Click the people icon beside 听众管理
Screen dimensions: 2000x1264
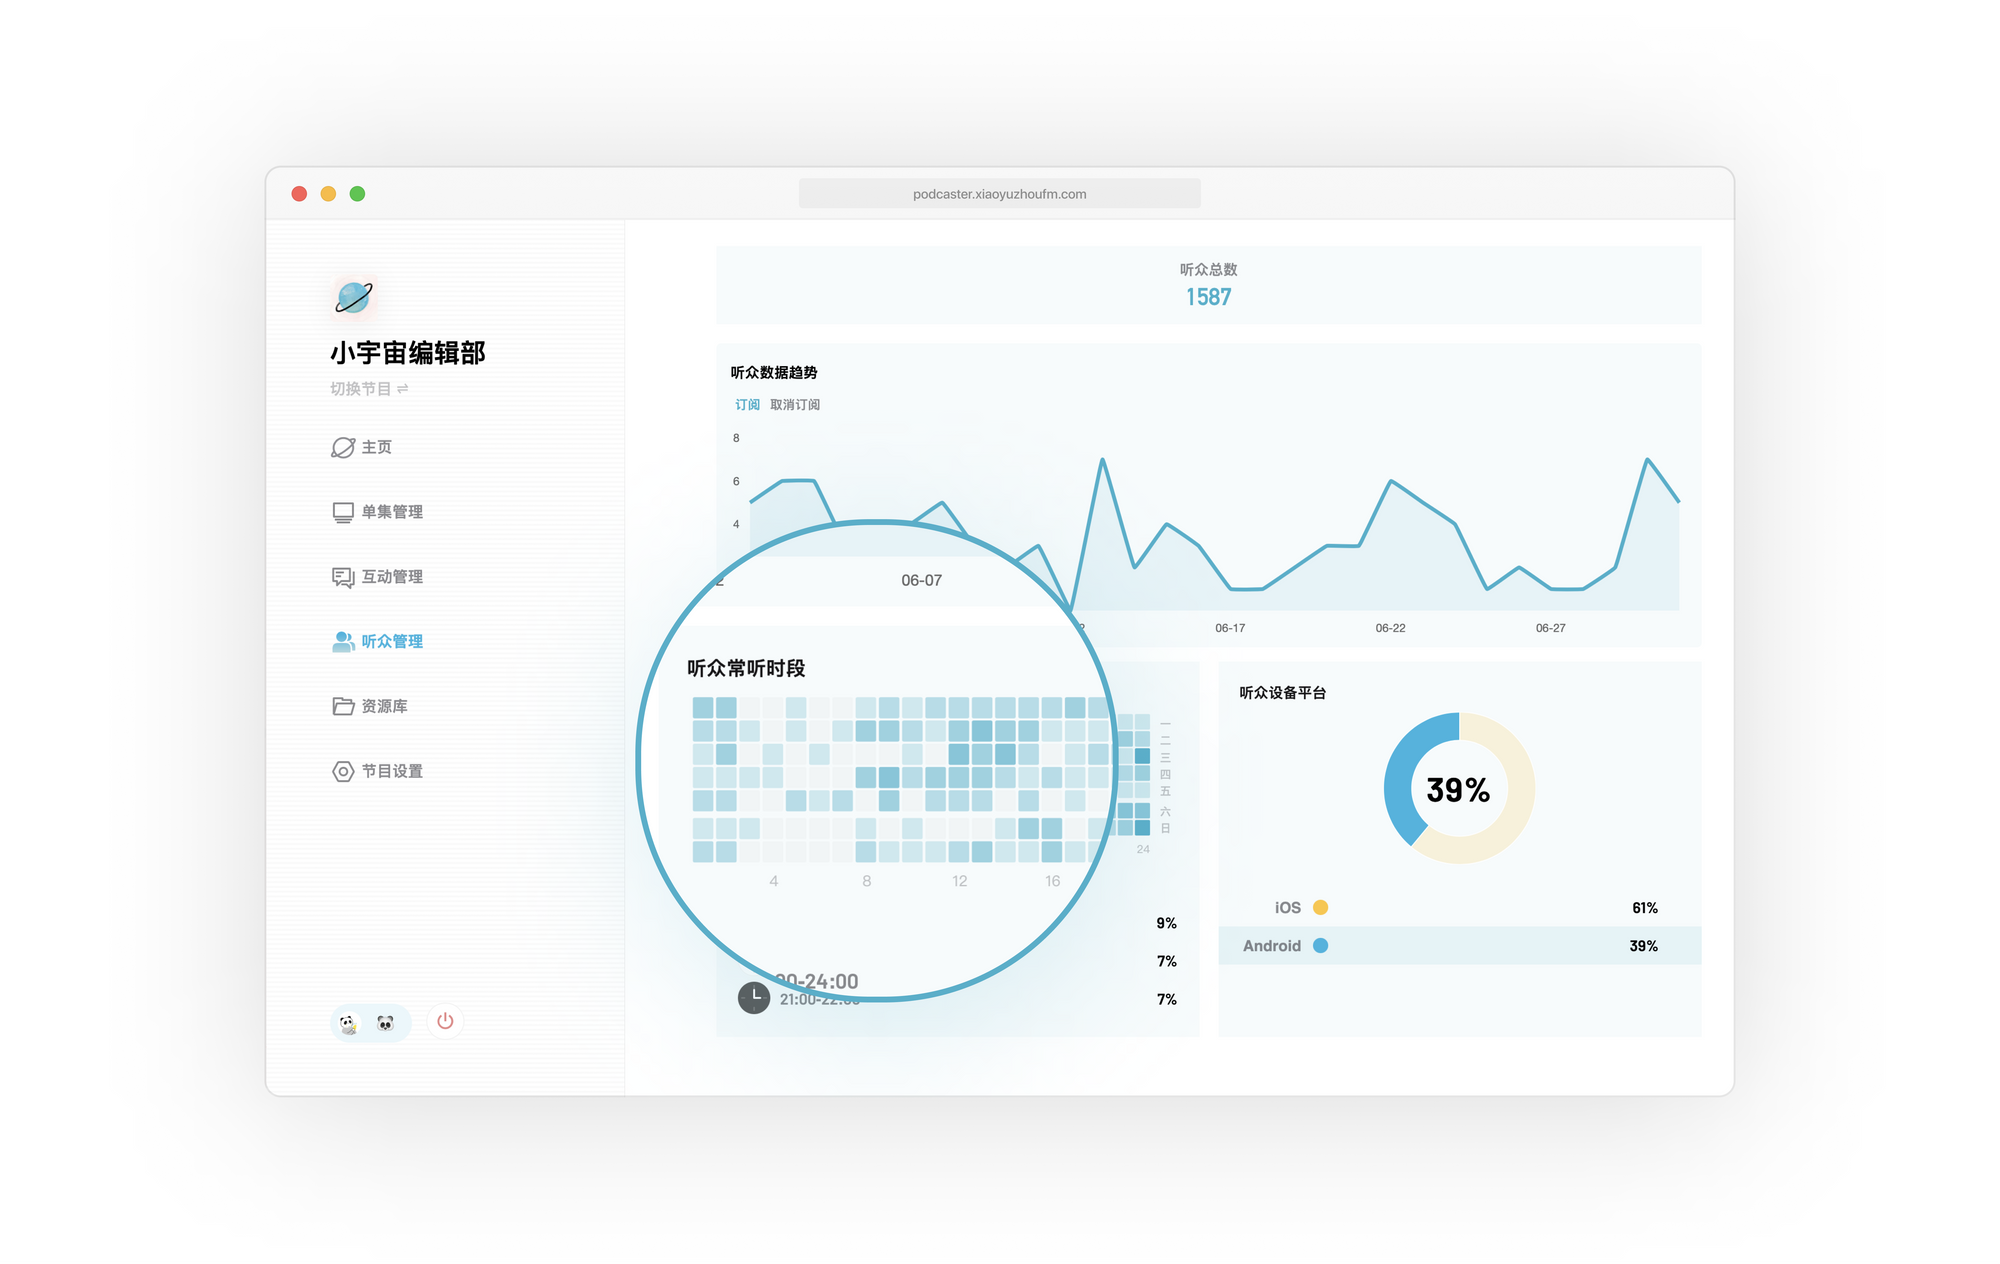click(343, 641)
